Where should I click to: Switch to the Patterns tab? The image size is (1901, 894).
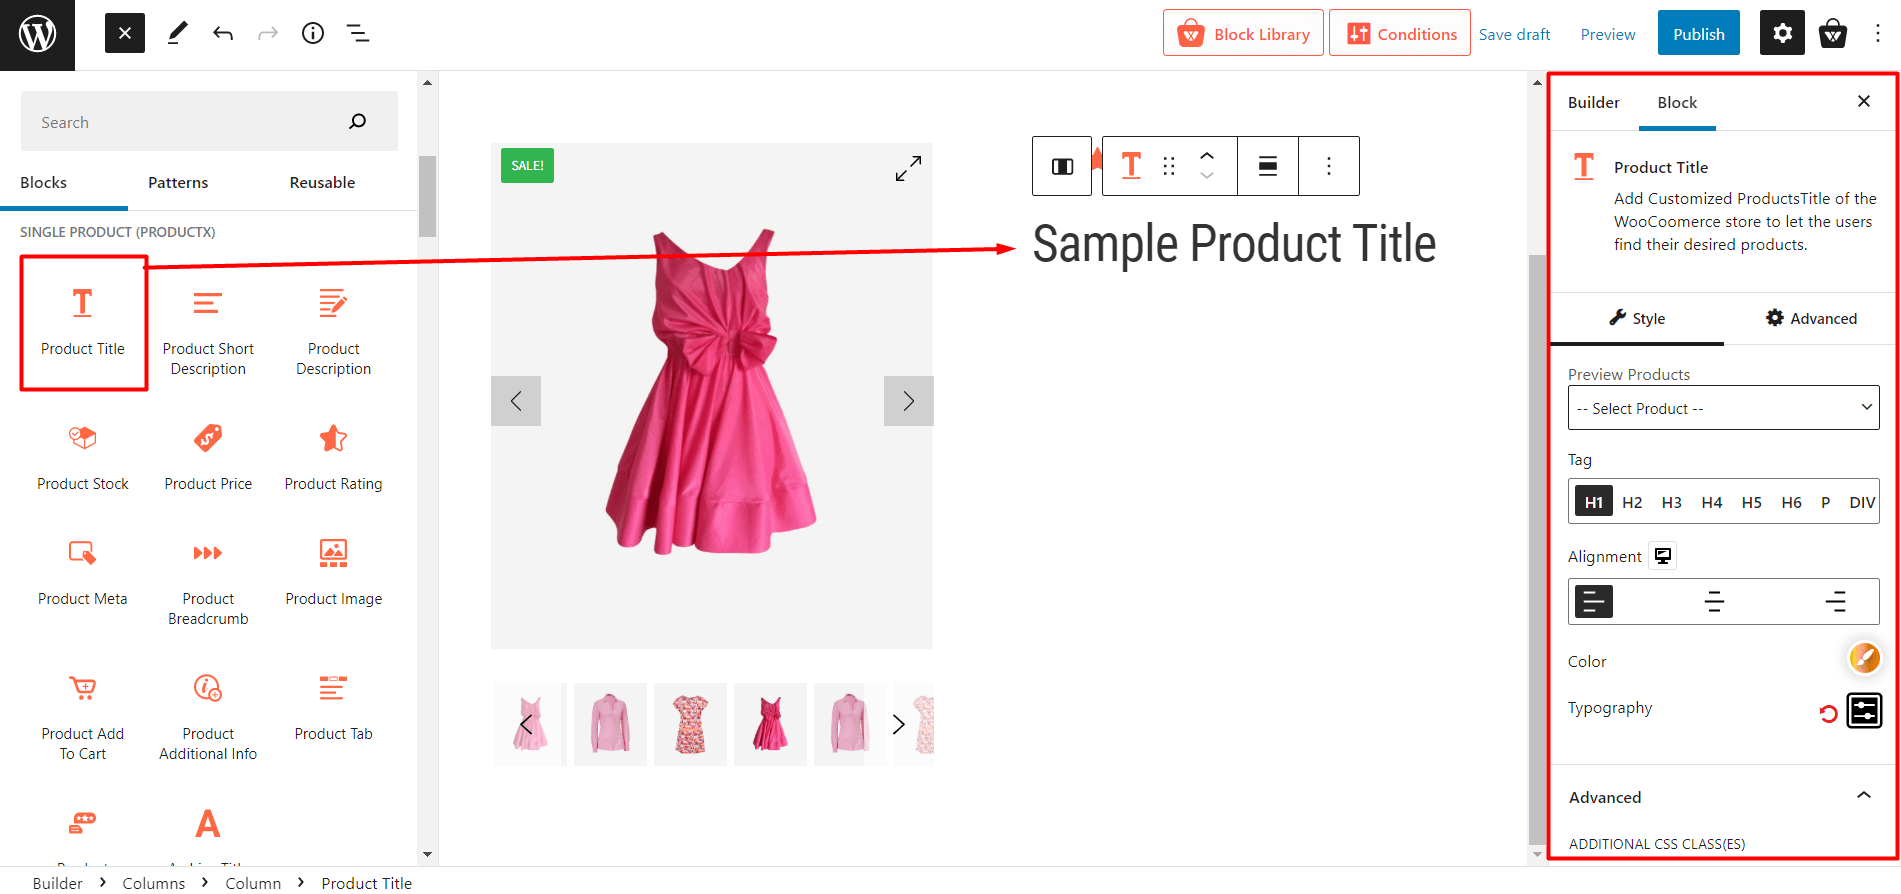(178, 182)
